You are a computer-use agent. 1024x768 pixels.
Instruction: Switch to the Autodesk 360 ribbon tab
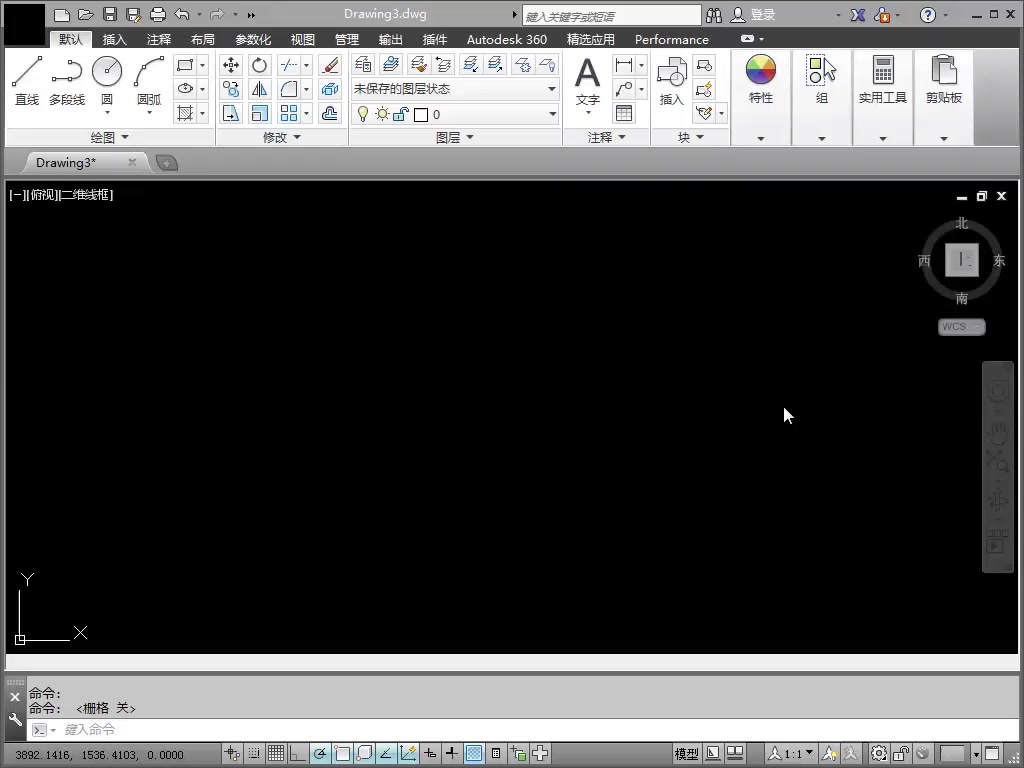507,39
